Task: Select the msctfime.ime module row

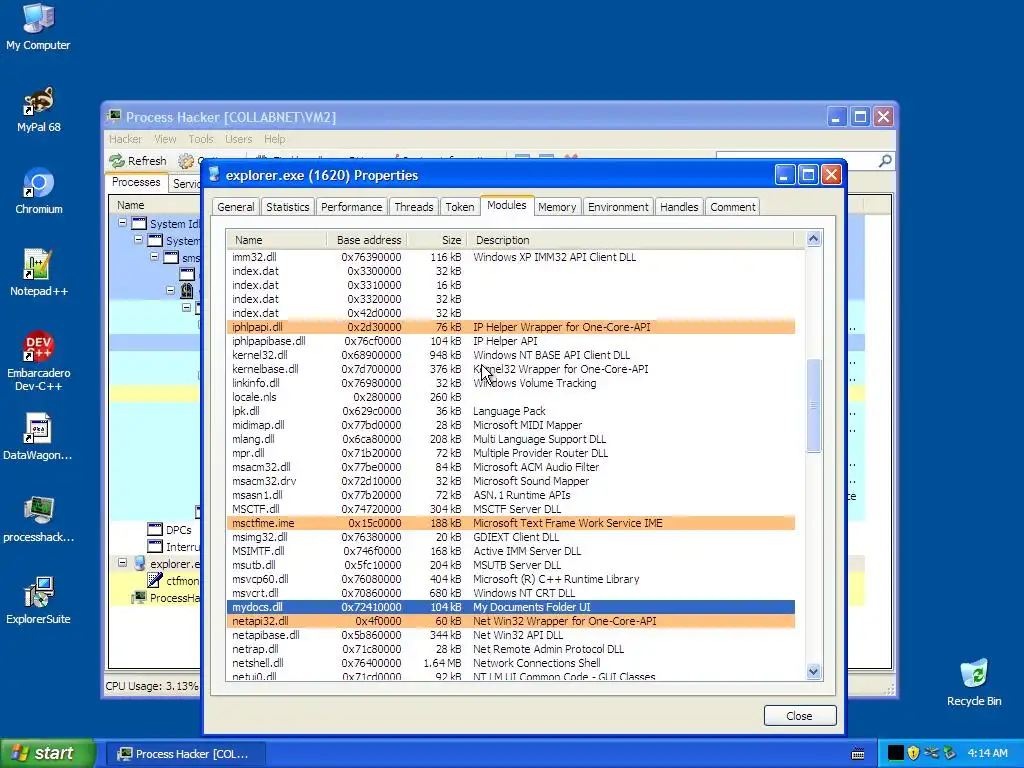Action: (x=511, y=522)
